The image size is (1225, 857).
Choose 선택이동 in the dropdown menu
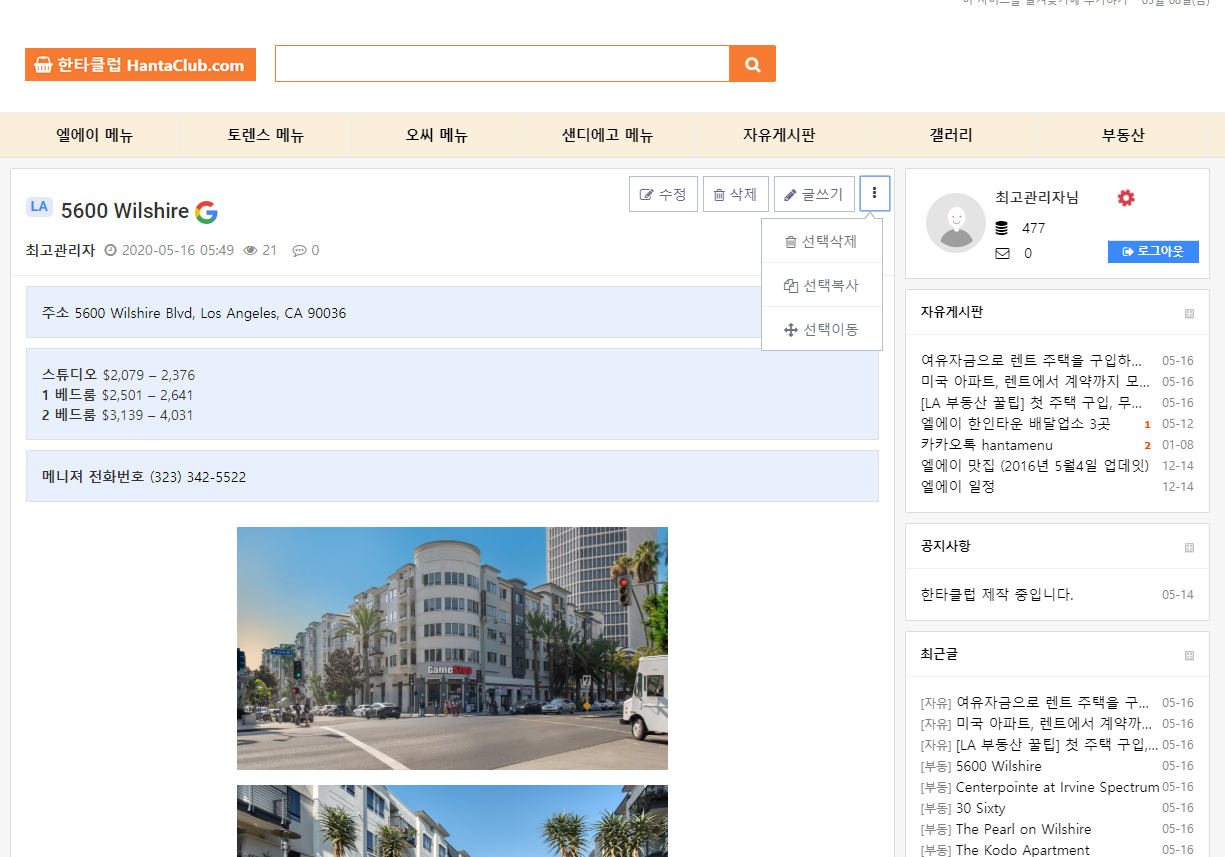(821, 329)
